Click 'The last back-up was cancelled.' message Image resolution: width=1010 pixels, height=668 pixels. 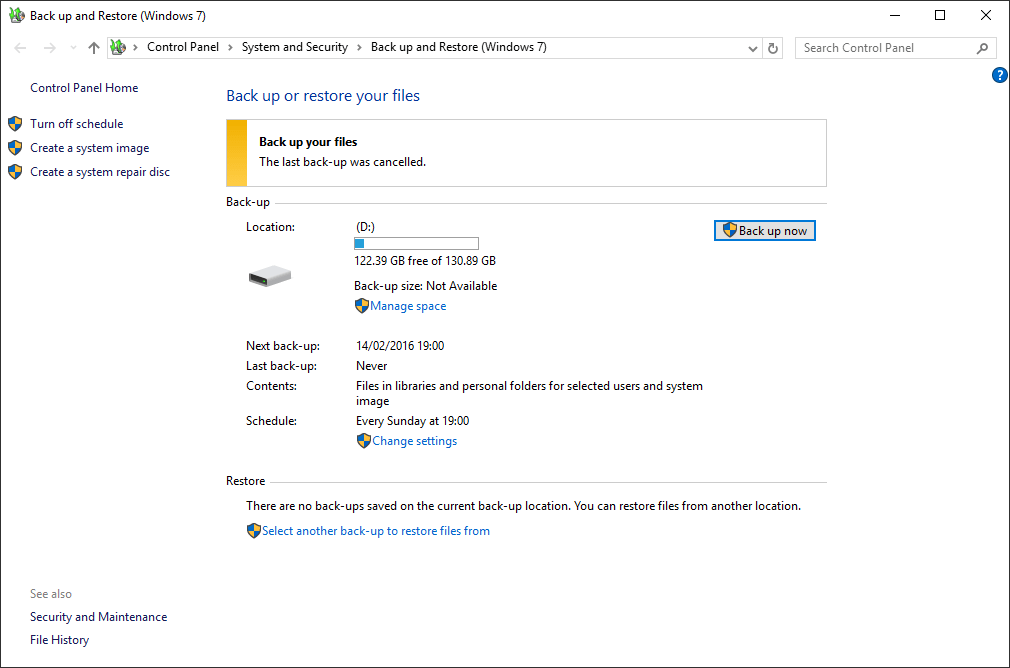point(343,162)
